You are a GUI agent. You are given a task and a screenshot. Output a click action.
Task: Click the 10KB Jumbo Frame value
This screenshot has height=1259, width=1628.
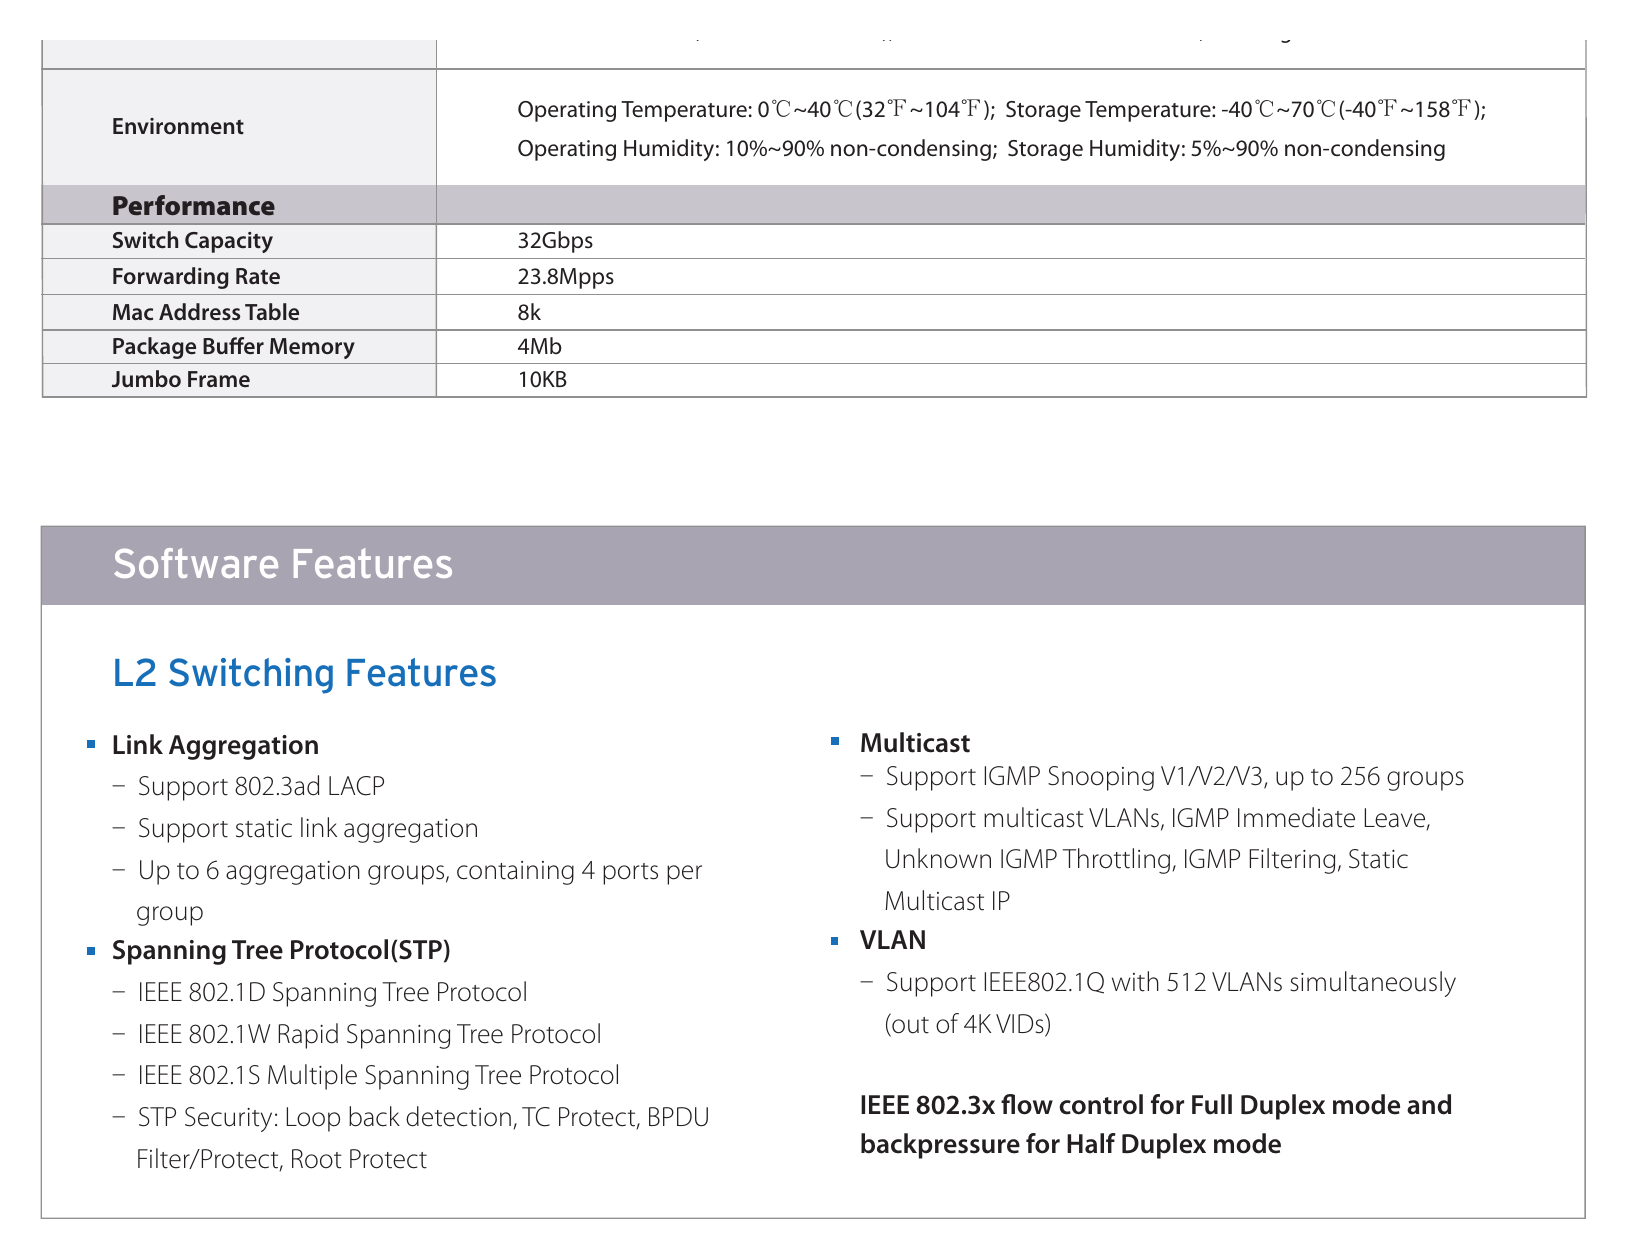tap(542, 380)
